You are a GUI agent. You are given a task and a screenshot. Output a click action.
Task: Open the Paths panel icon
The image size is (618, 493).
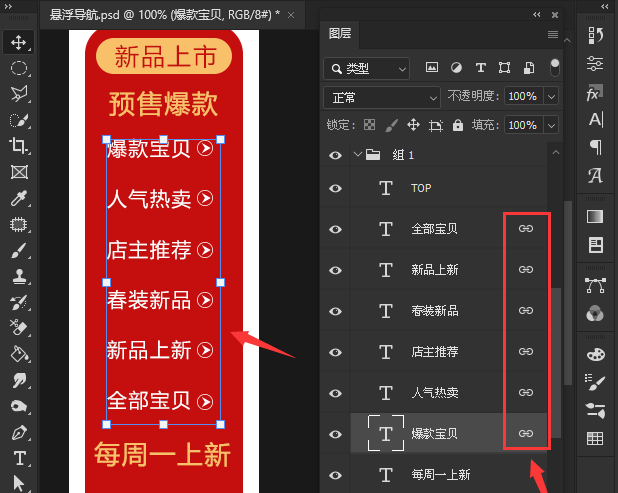(x=595, y=286)
